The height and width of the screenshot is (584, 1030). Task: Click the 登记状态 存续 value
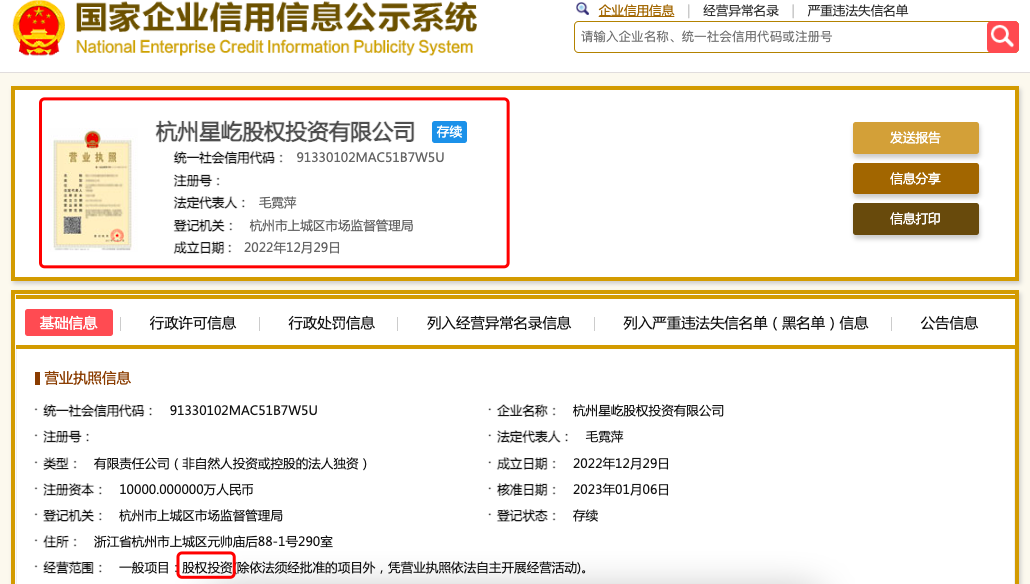coord(585,516)
